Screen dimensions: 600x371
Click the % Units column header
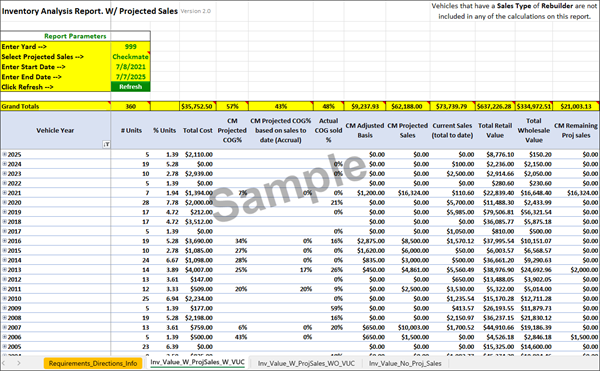click(165, 130)
